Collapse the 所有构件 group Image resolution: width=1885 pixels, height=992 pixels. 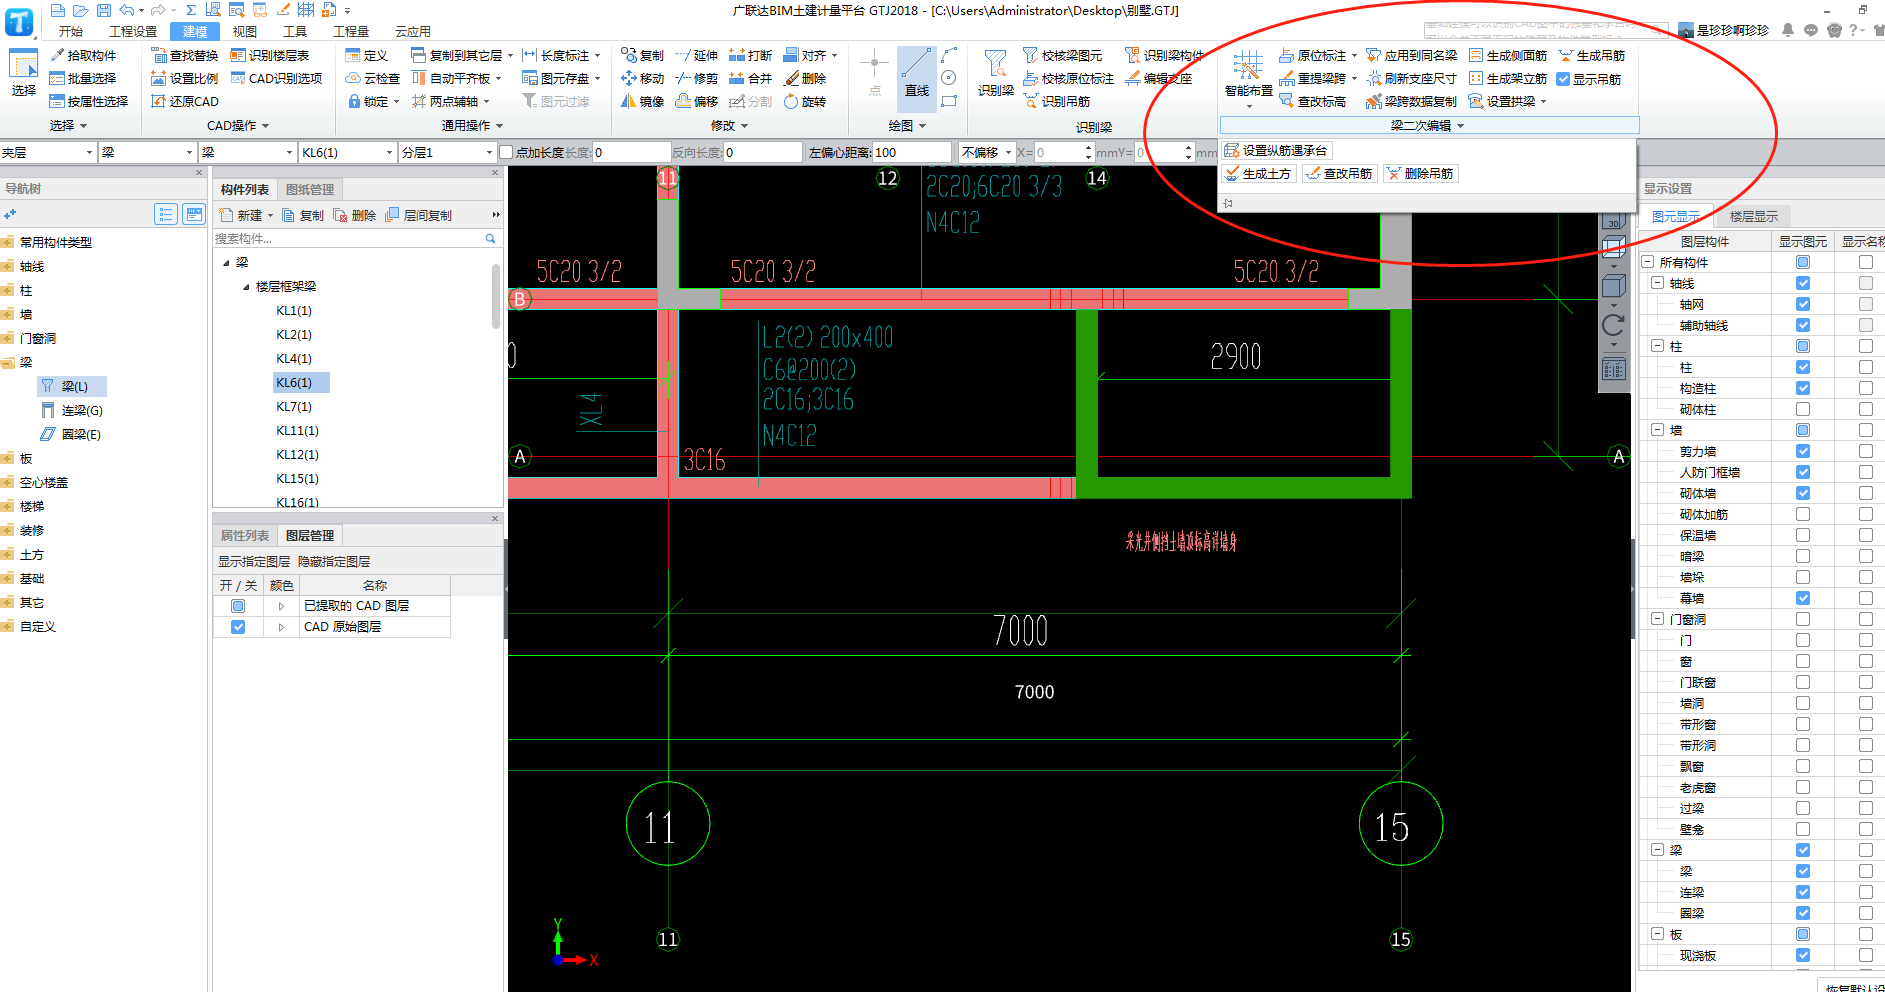[x=1648, y=262]
